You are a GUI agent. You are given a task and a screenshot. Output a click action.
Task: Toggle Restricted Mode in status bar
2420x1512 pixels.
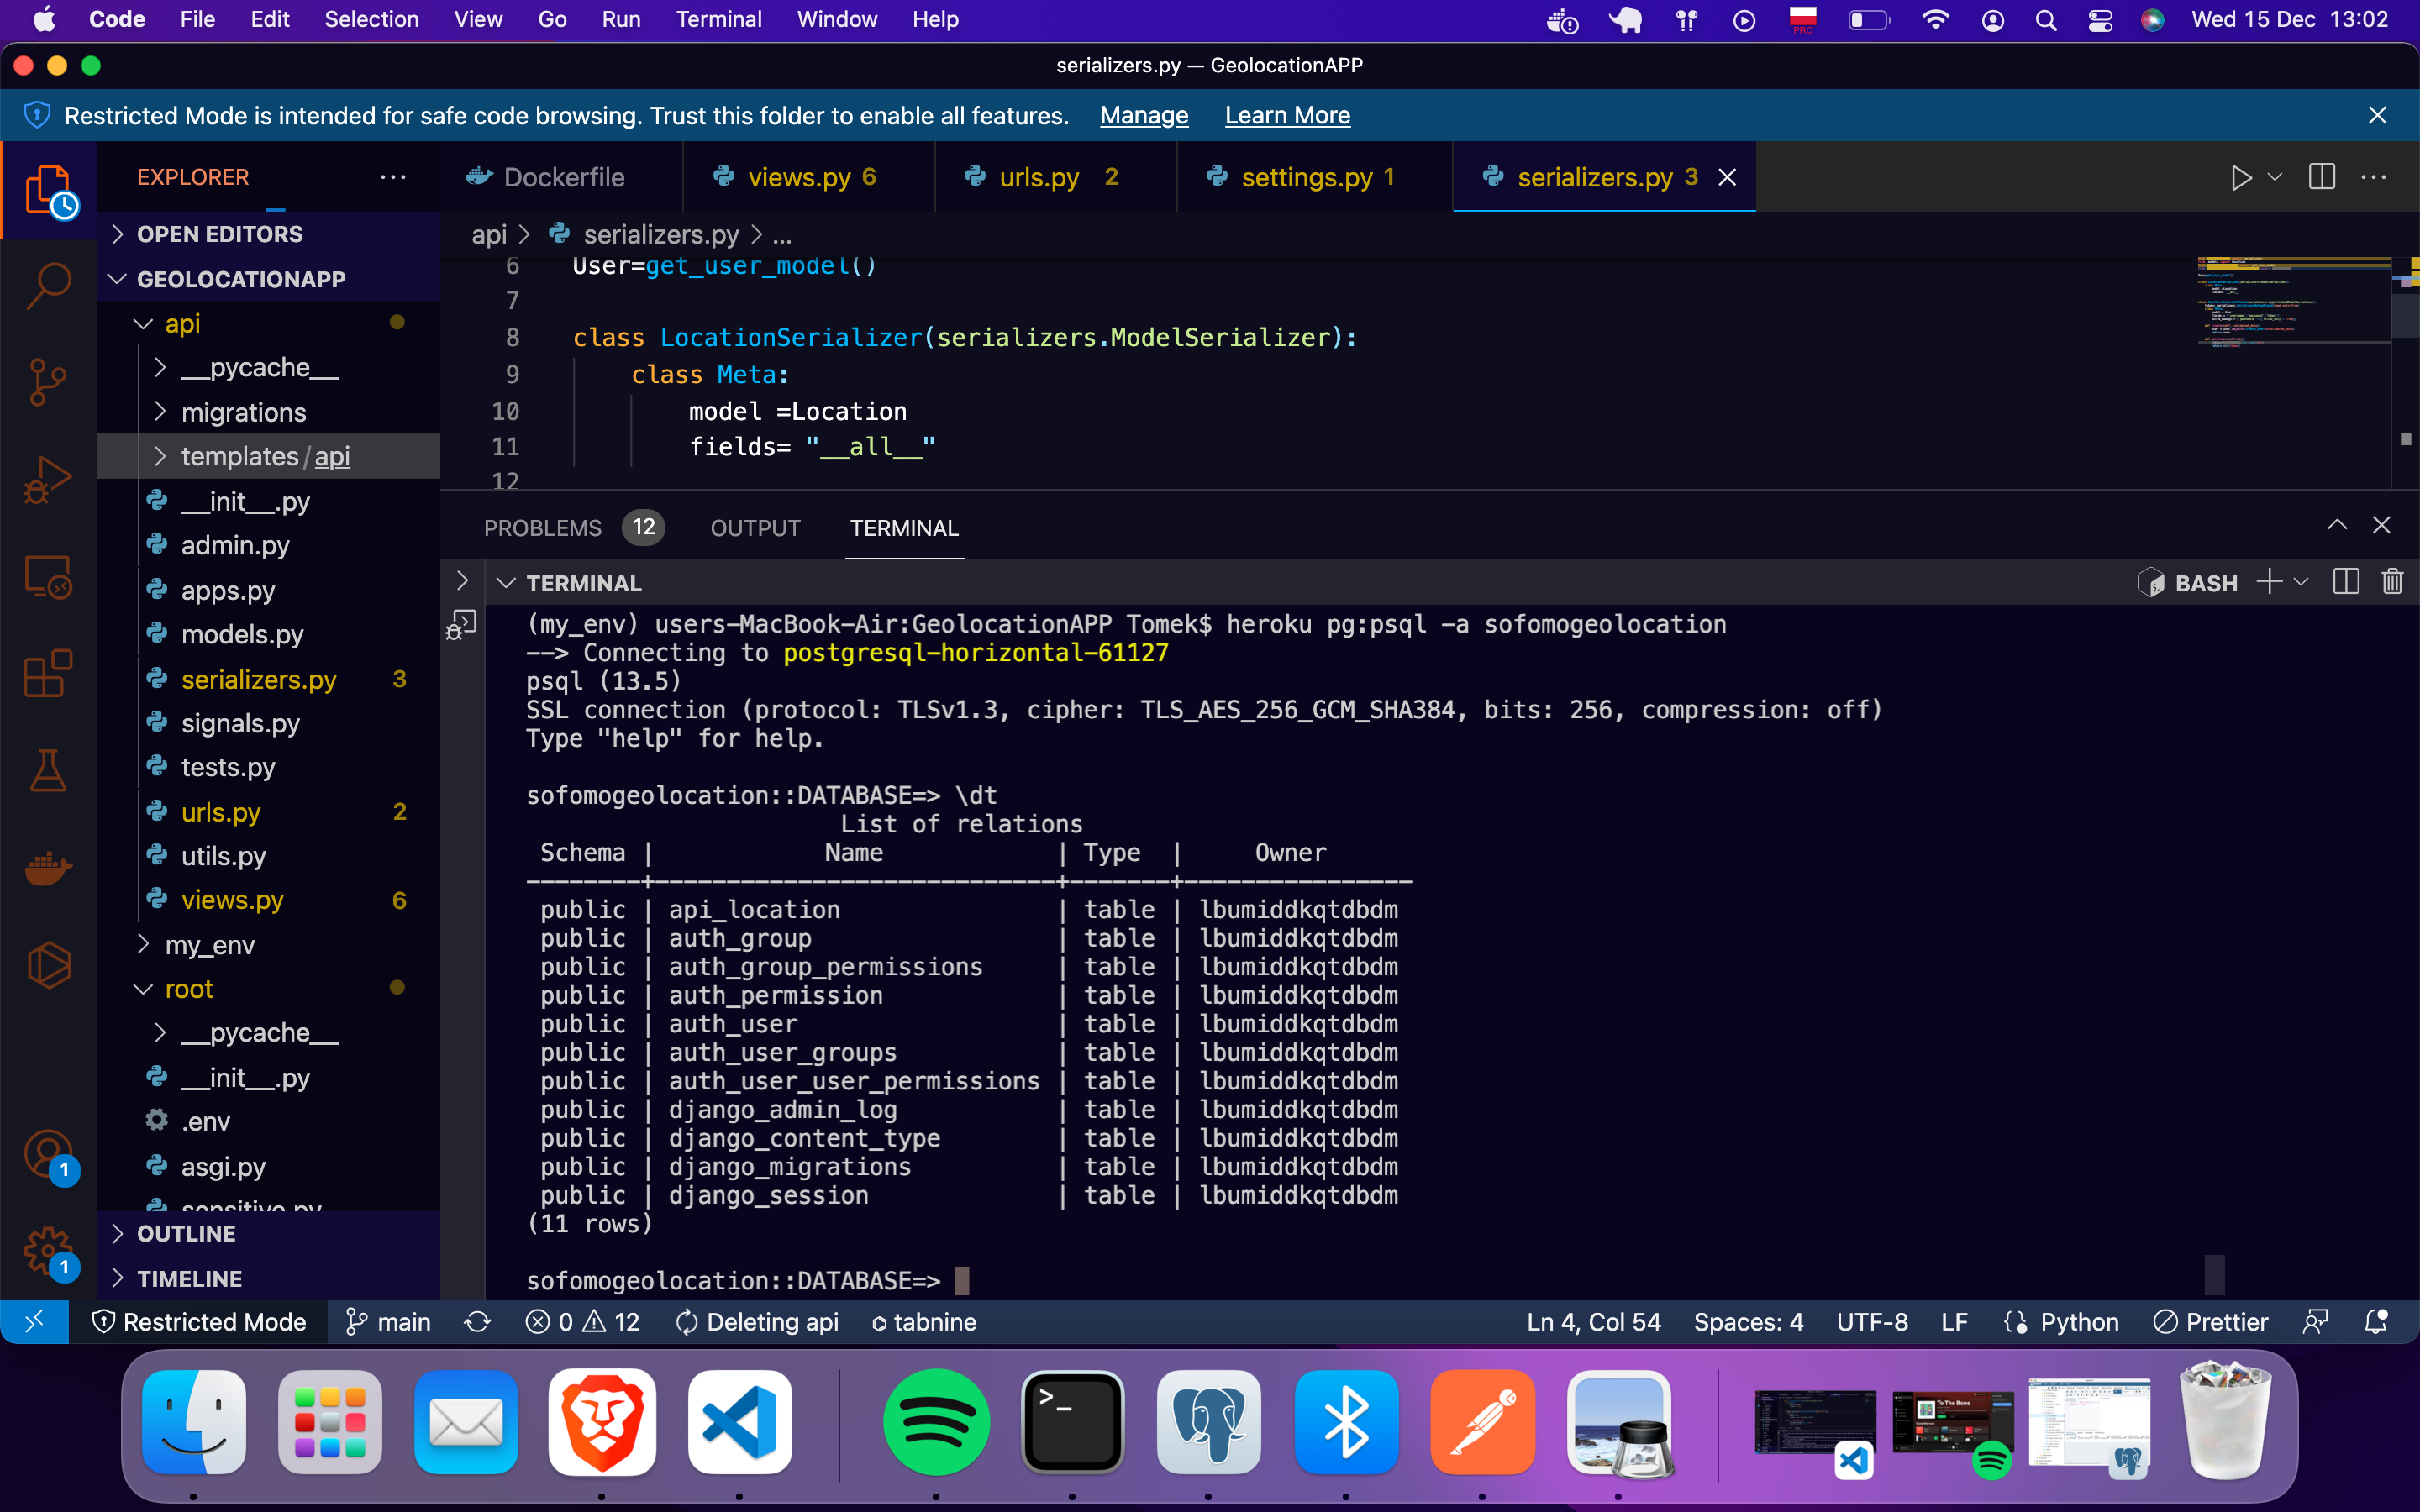(x=199, y=1322)
